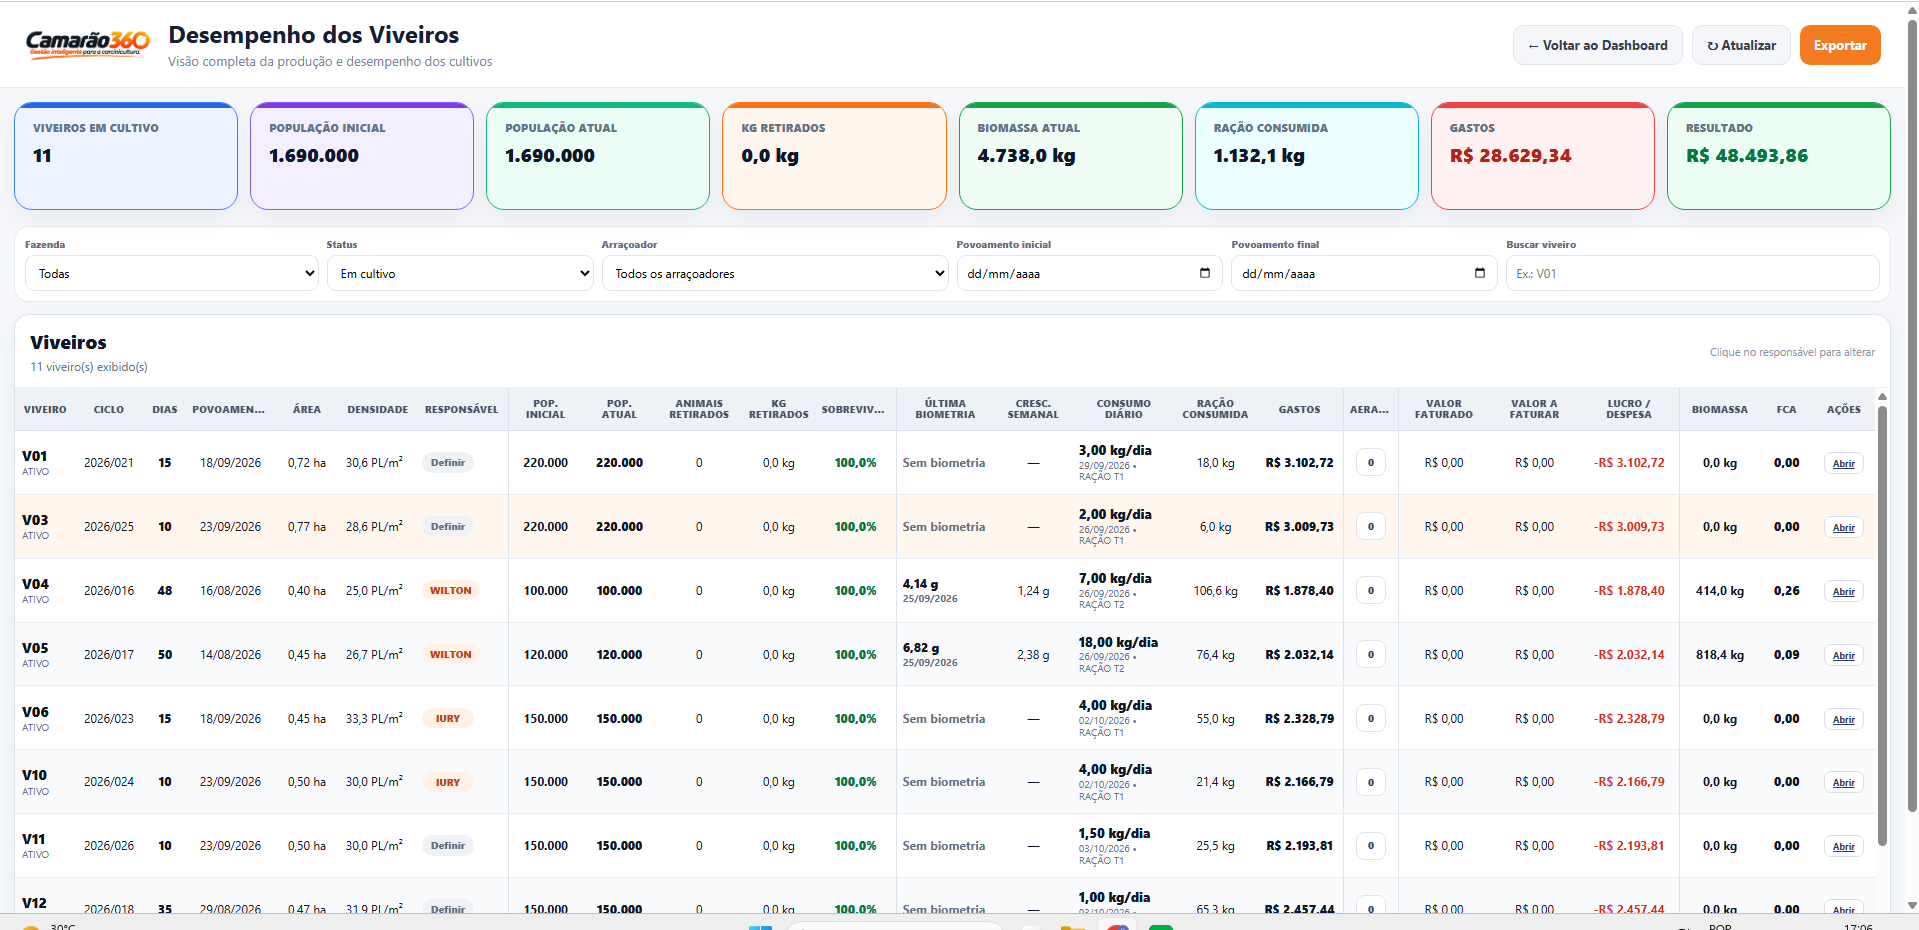Click Definir responsável for V11
The width and height of the screenshot is (1919, 930).
coord(447,846)
